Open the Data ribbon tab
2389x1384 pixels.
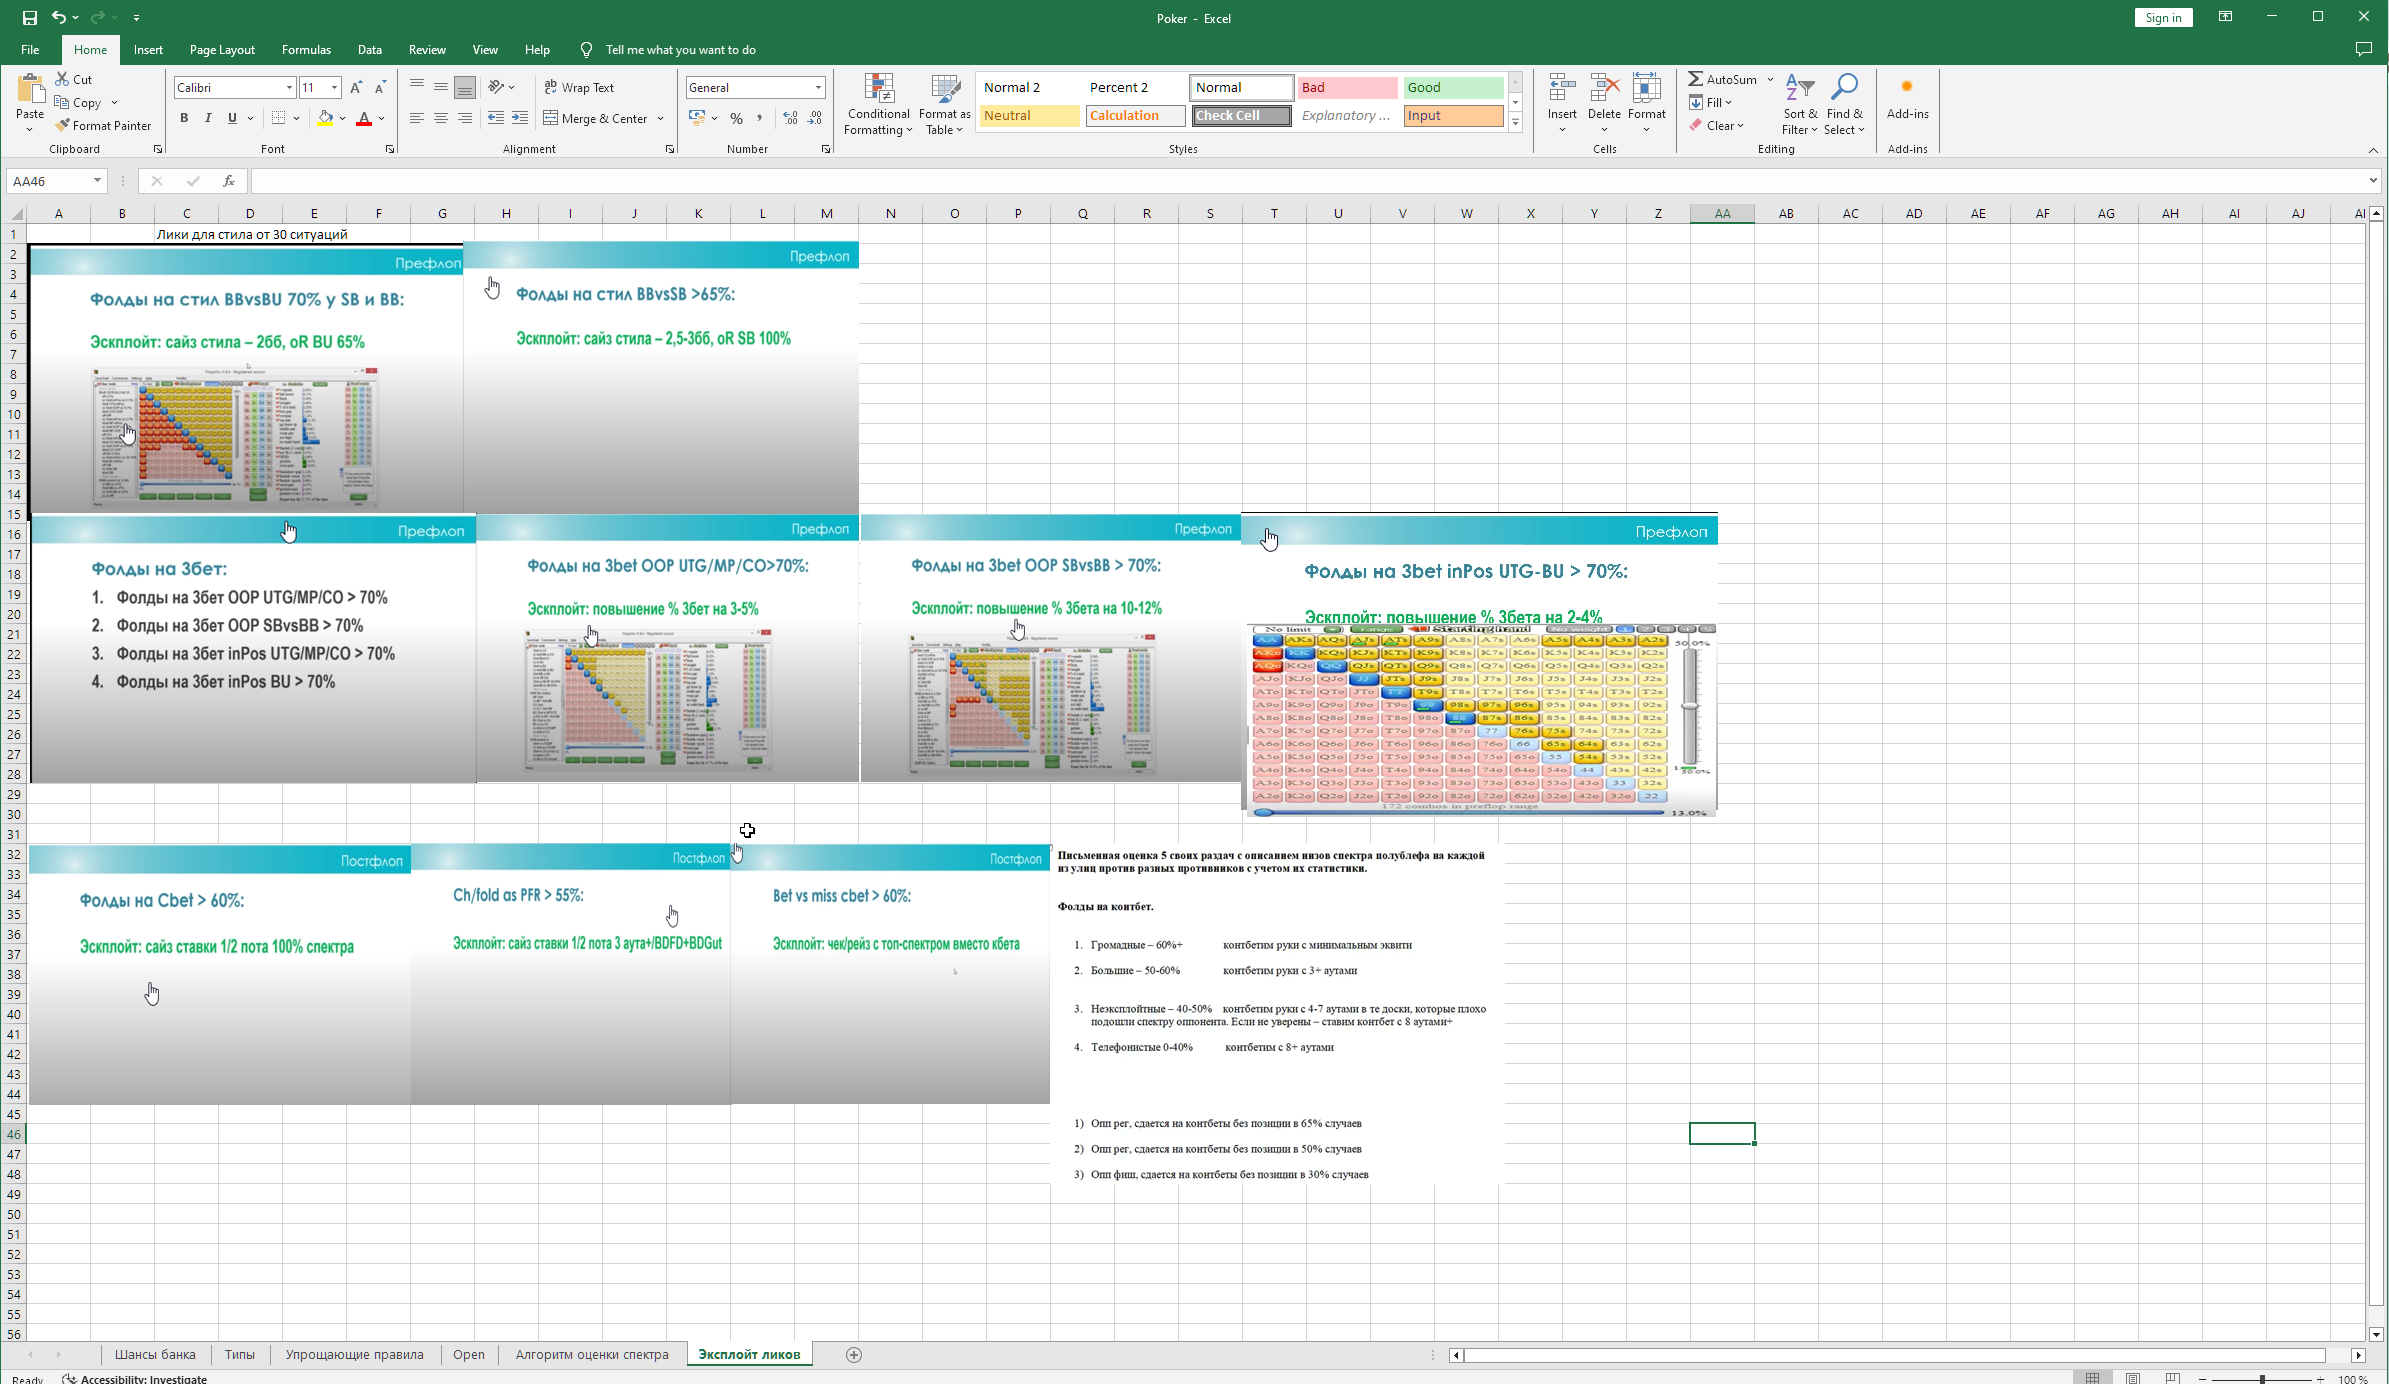click(x=369, y=50)
